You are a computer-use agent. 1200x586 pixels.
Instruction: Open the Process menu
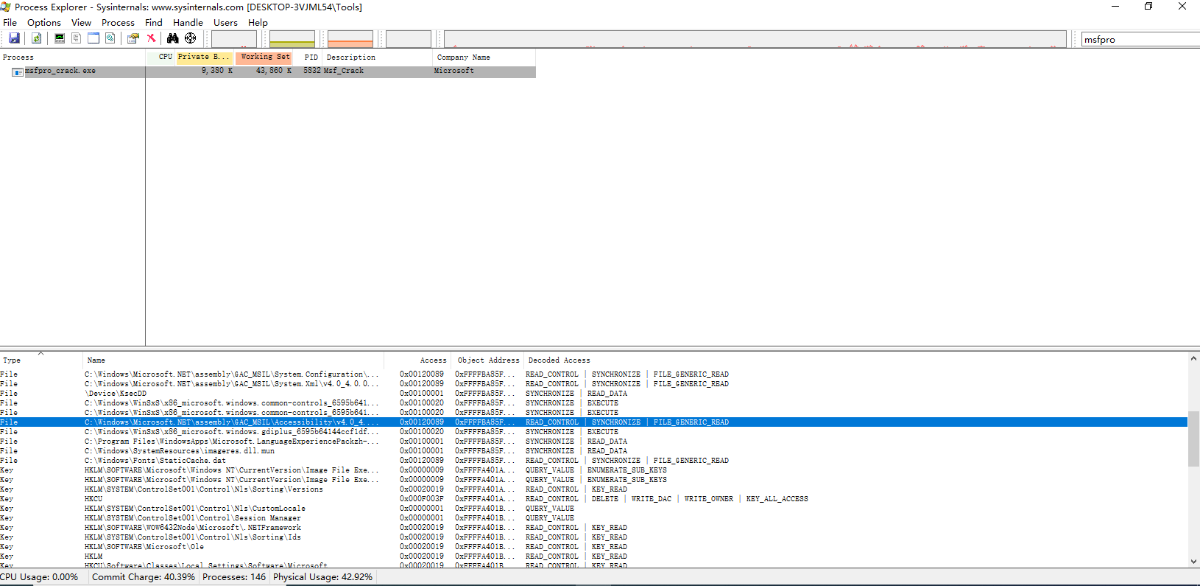click(118, 22)
